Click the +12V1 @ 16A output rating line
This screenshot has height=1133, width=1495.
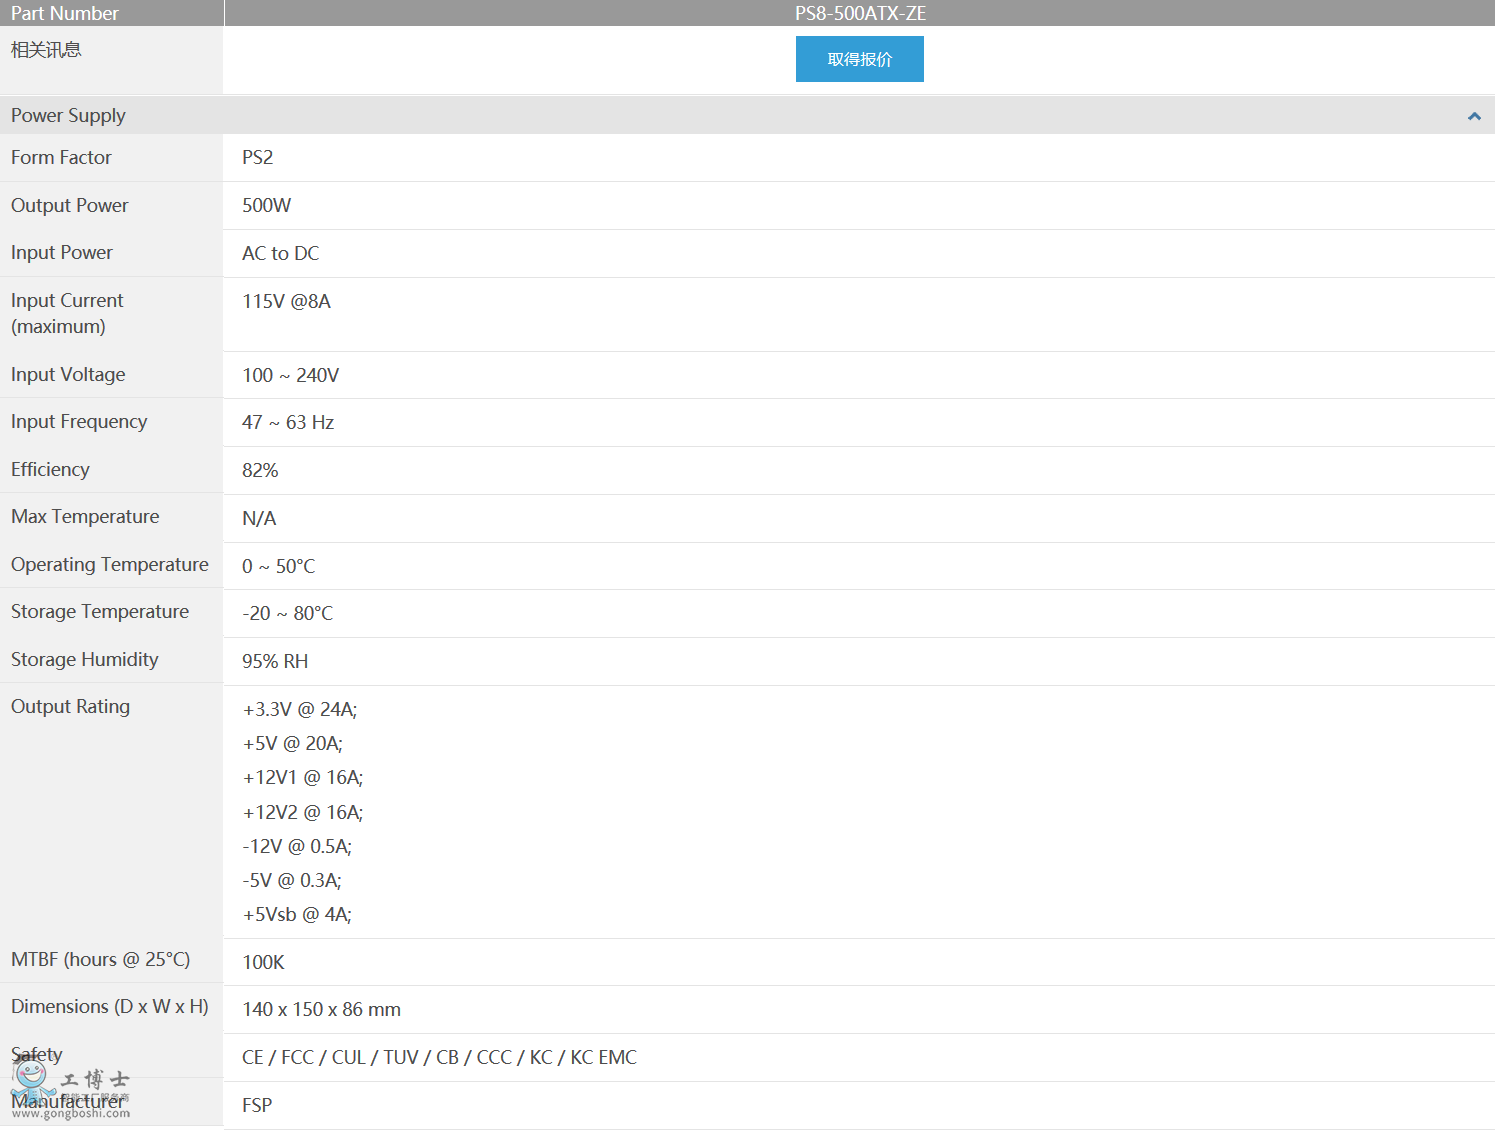[x=302, y=778]
